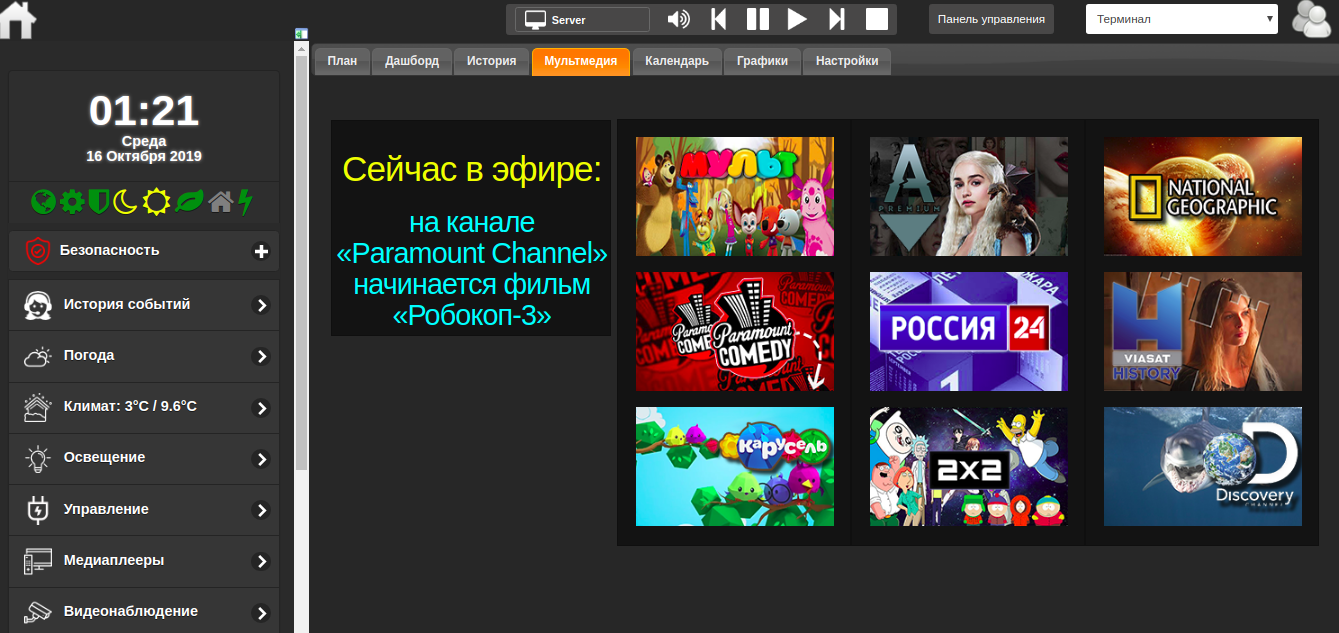The image size is (1339, 633).
Task: Click the speaker volume icon in toolbar
Action: point(679,18)
